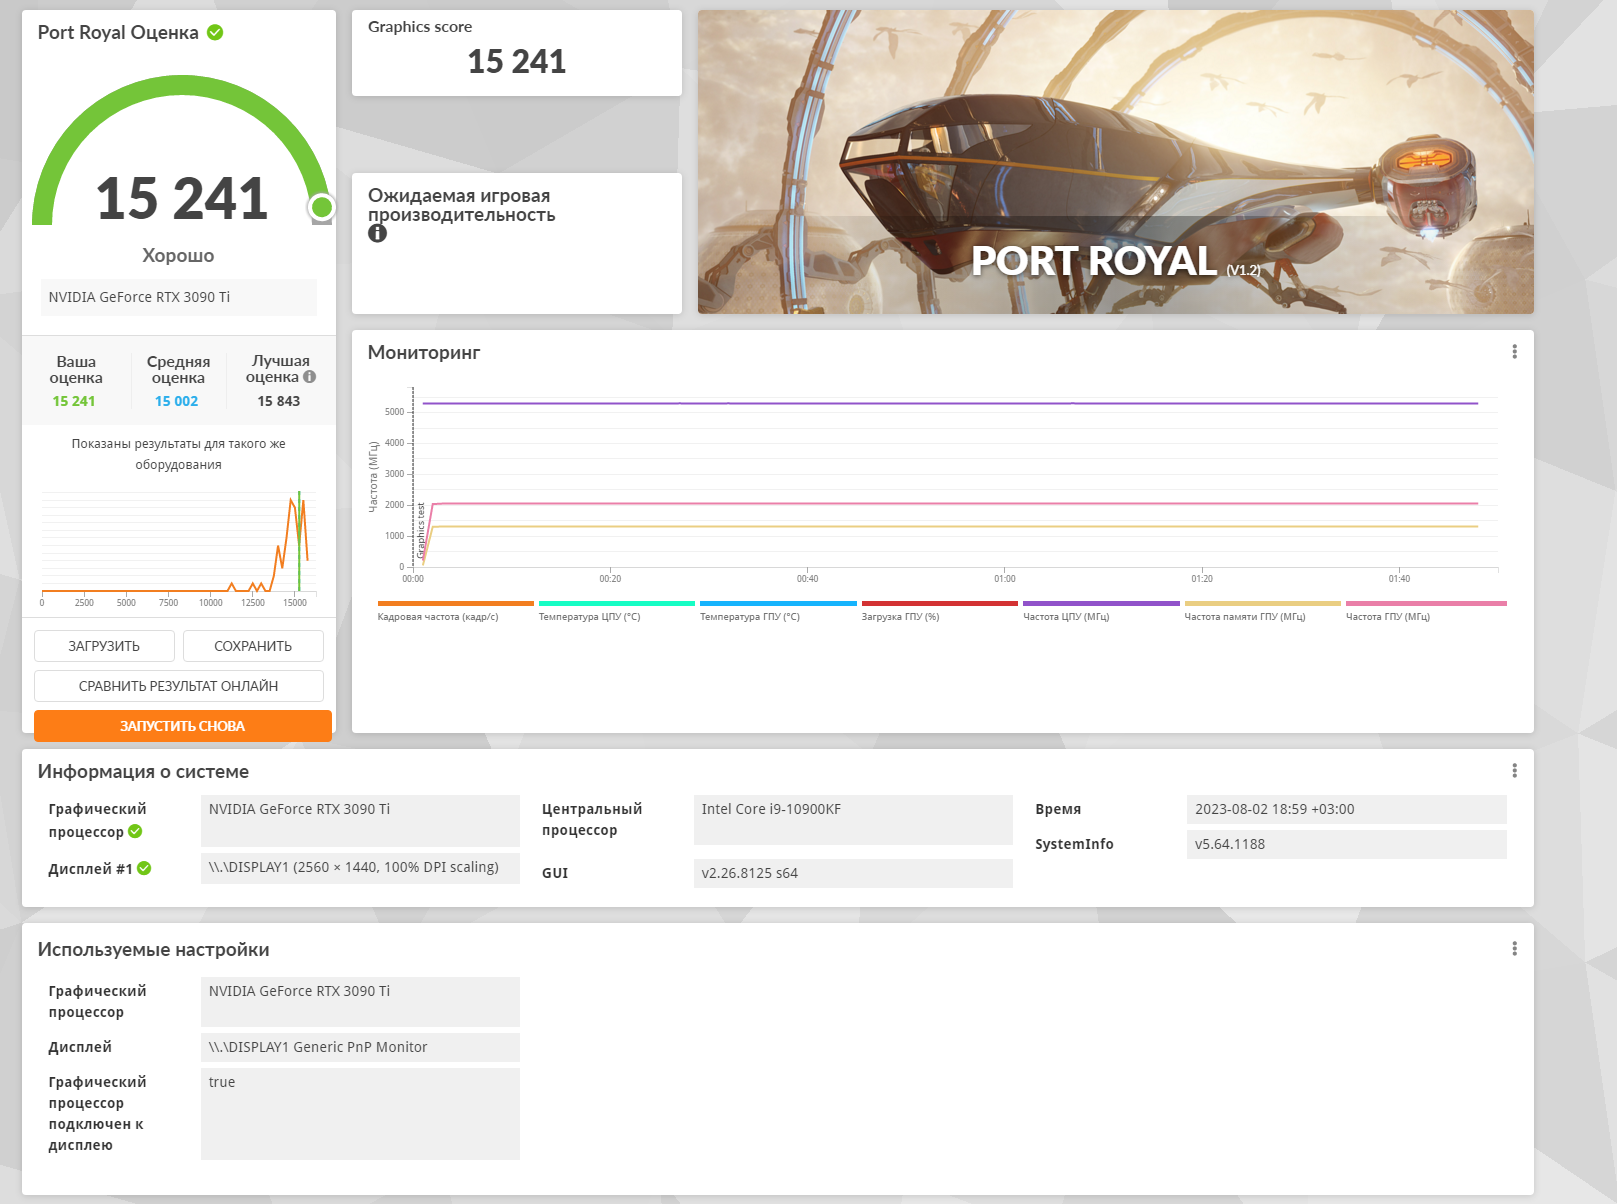The height and width of the screenshot is (1204, 1617).
Task: Click the green check beside Дисплей #1
Action: (144, 868)
